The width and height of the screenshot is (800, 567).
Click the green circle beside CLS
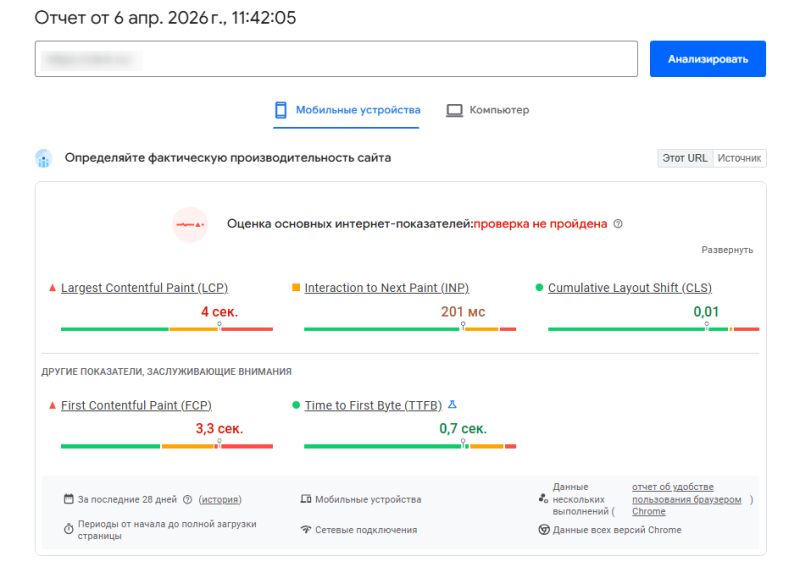click(x=539, y=287)
